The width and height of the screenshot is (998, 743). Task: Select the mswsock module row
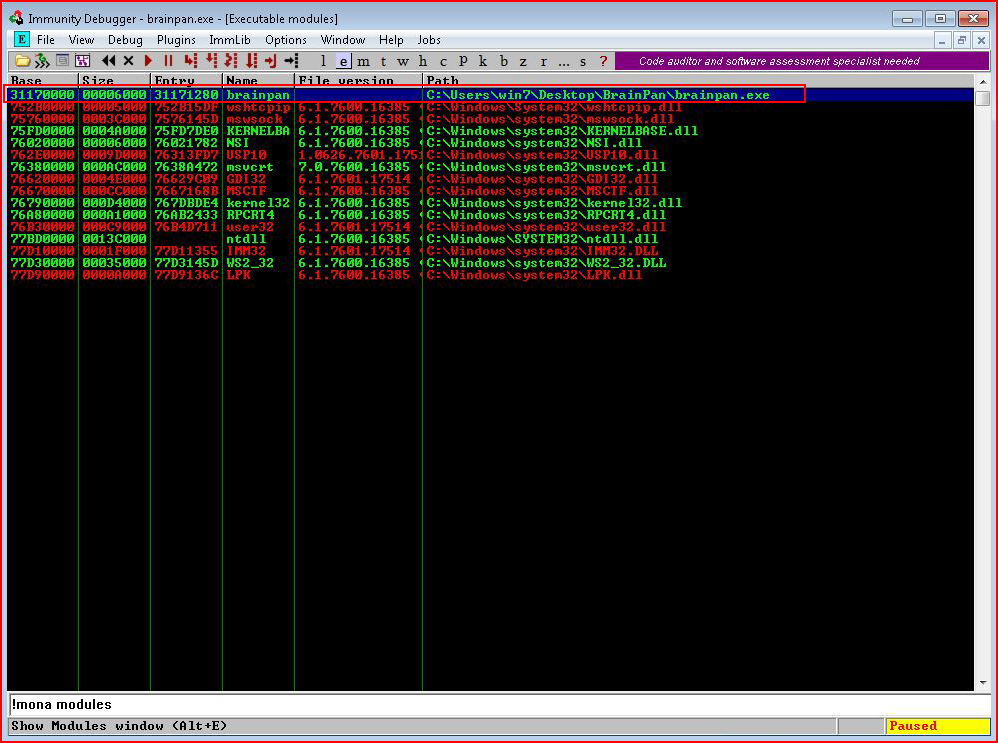point(491,119)
